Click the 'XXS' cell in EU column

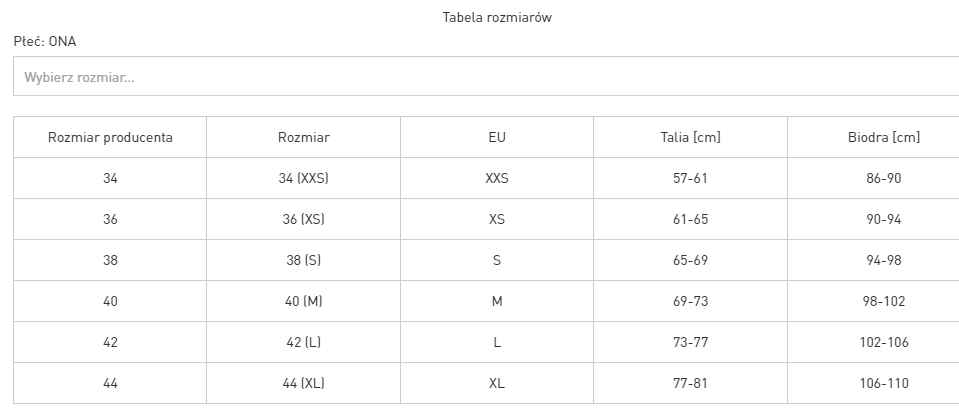click(x=497, y=178)
